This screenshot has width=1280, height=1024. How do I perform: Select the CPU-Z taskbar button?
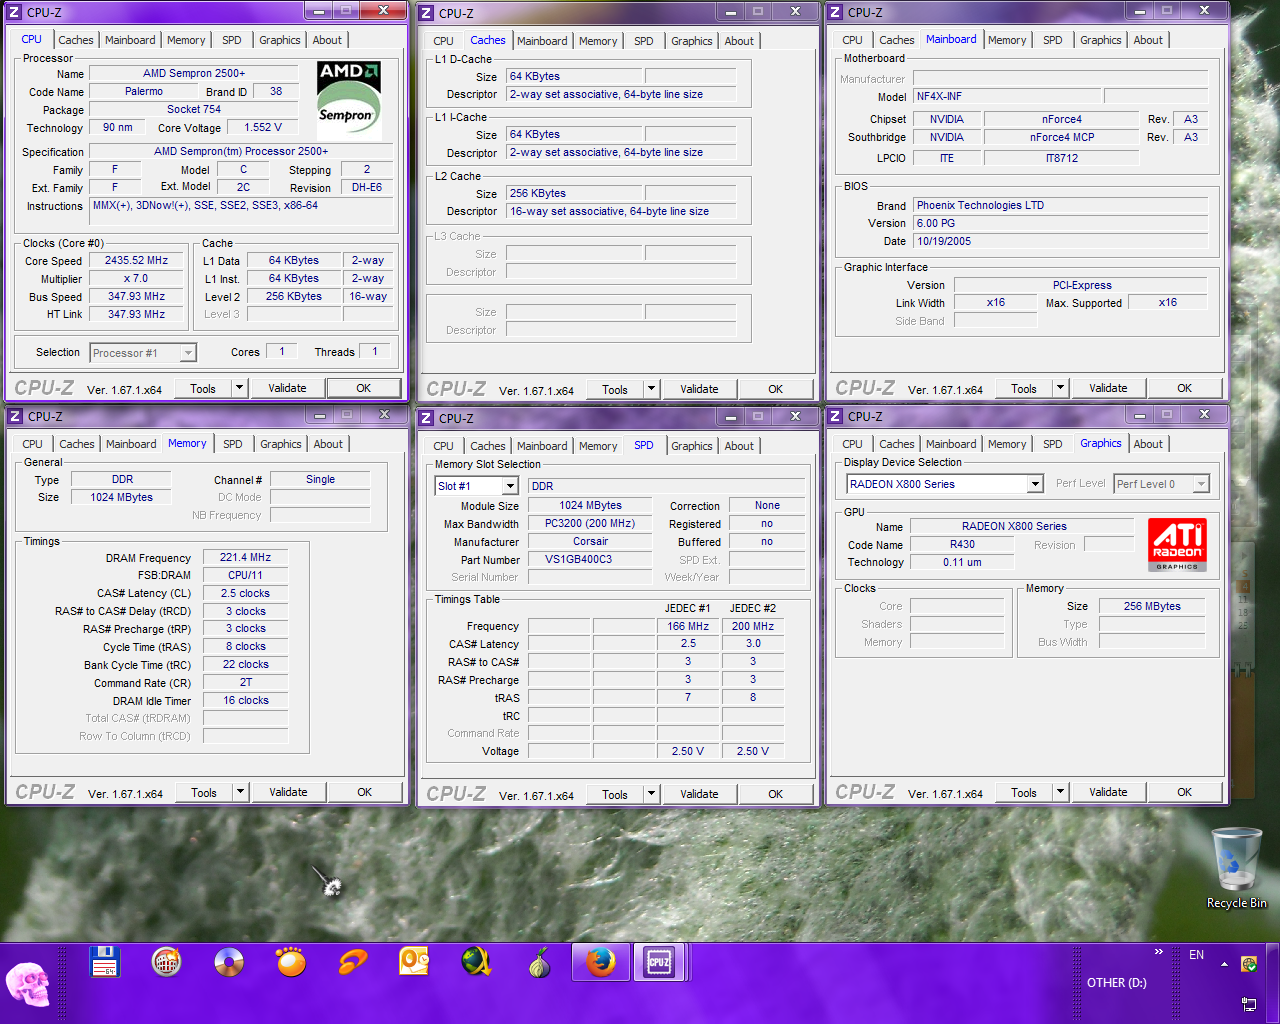(x=658, y=962)
